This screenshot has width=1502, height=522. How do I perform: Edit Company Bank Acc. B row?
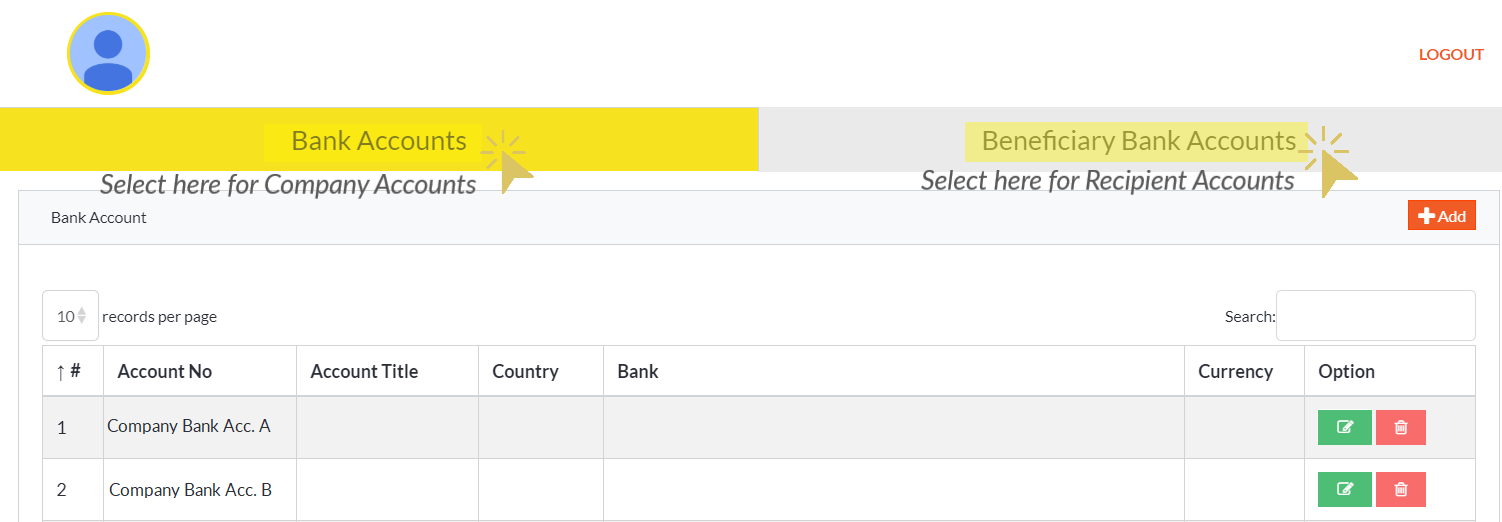click(1344, 489)
